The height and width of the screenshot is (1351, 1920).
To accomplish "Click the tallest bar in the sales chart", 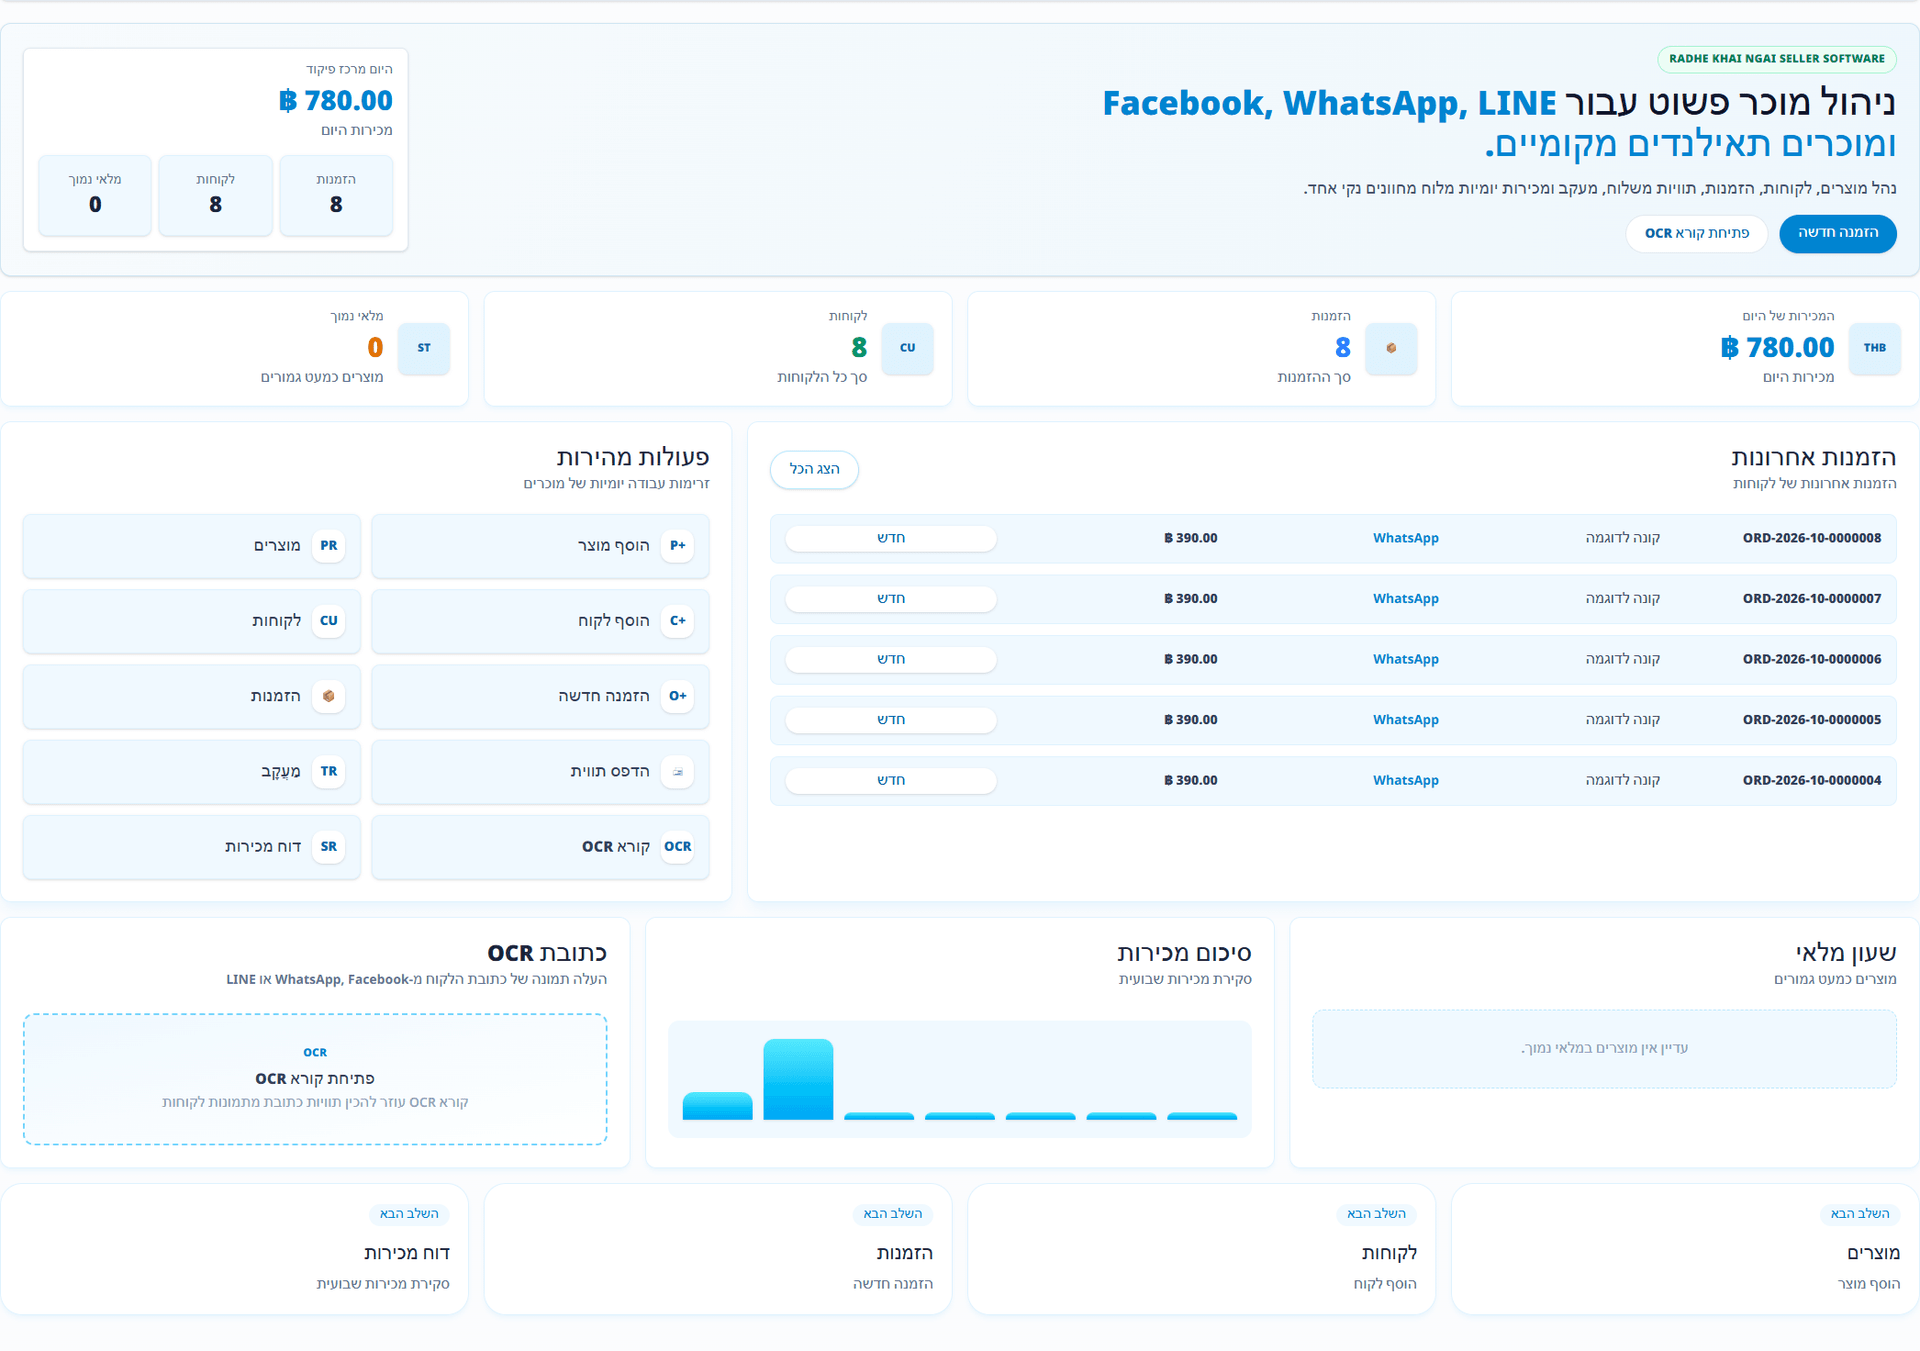I will click(798, 1079).
